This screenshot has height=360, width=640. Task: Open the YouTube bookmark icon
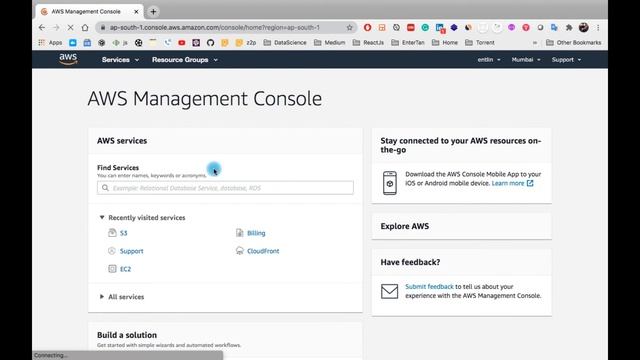point(182,42)
